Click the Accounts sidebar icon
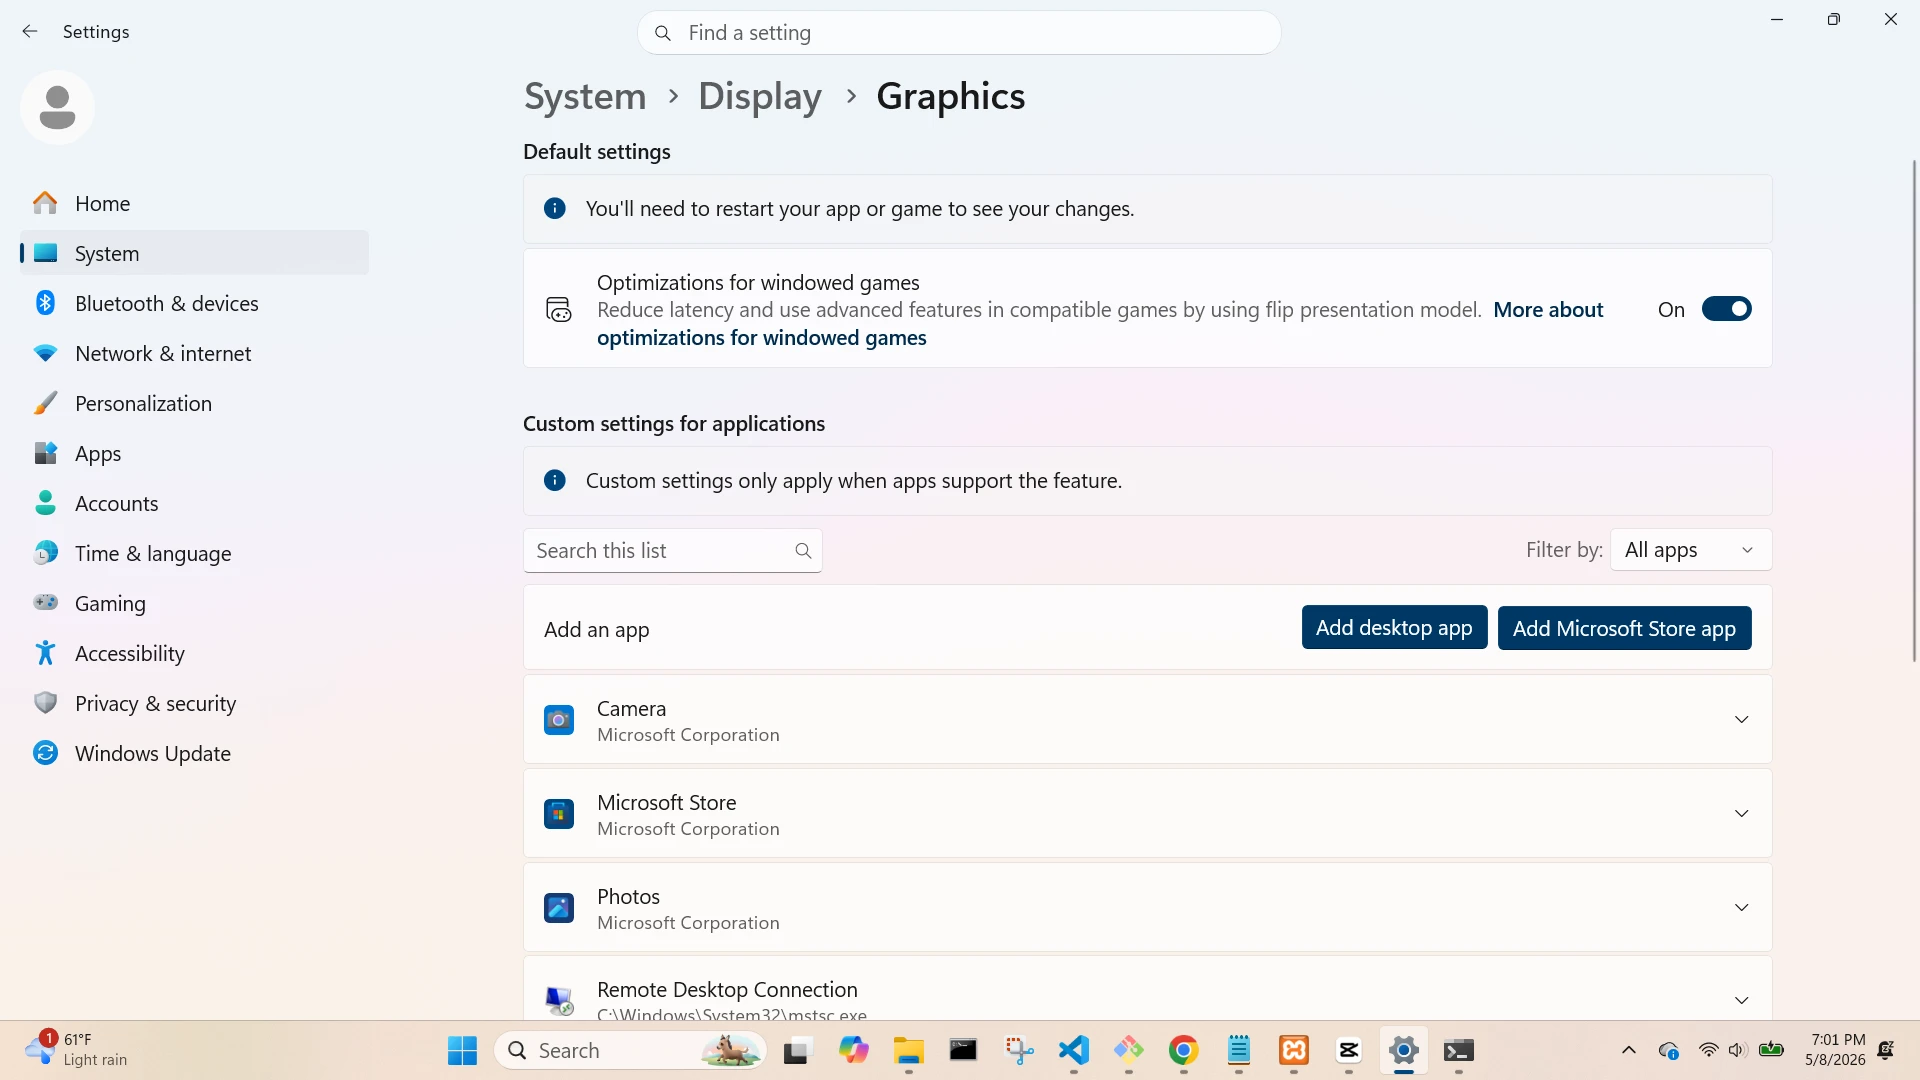This screenshot has height=1080, width=1920. [x=45, y=503]
